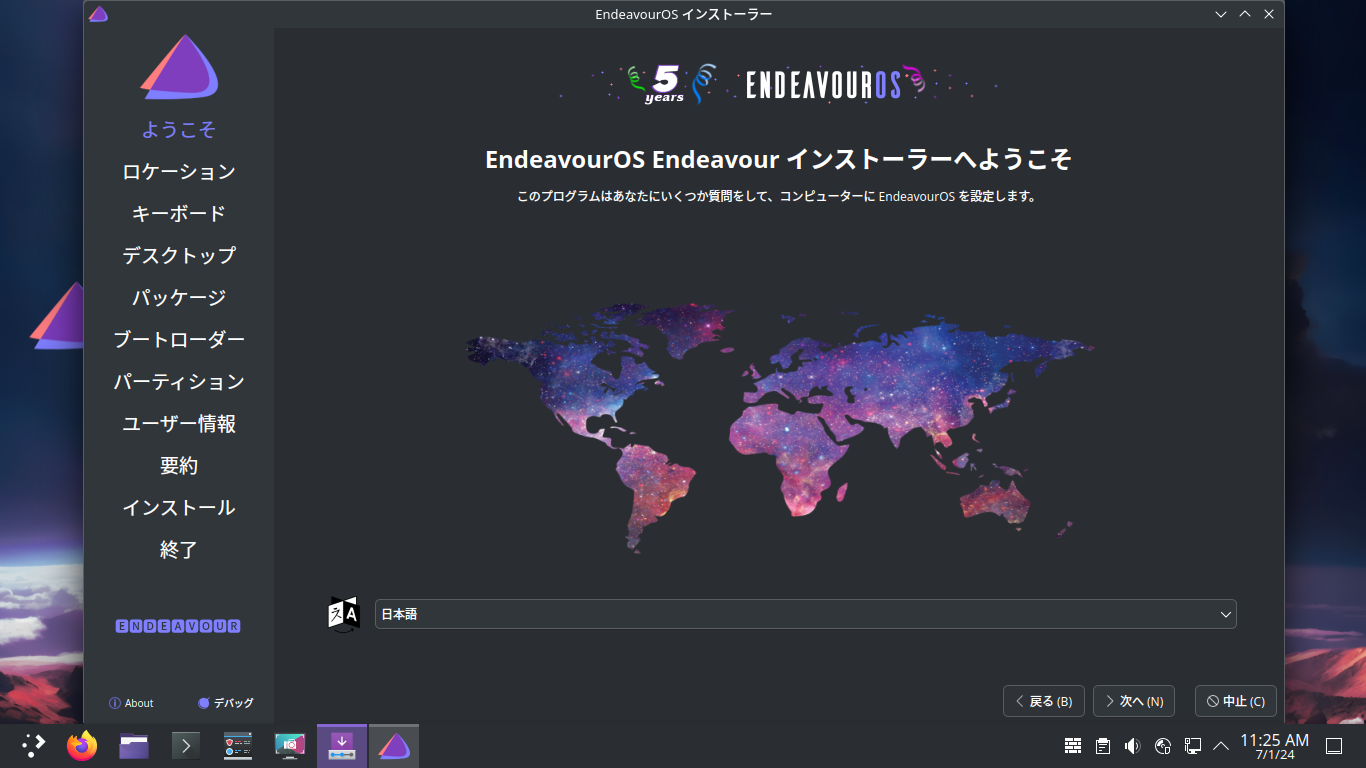The width and height of the screenshot is (1366, 768).
Task: Click the system monitor taskbar icon
Action: (x=238, y=745)
